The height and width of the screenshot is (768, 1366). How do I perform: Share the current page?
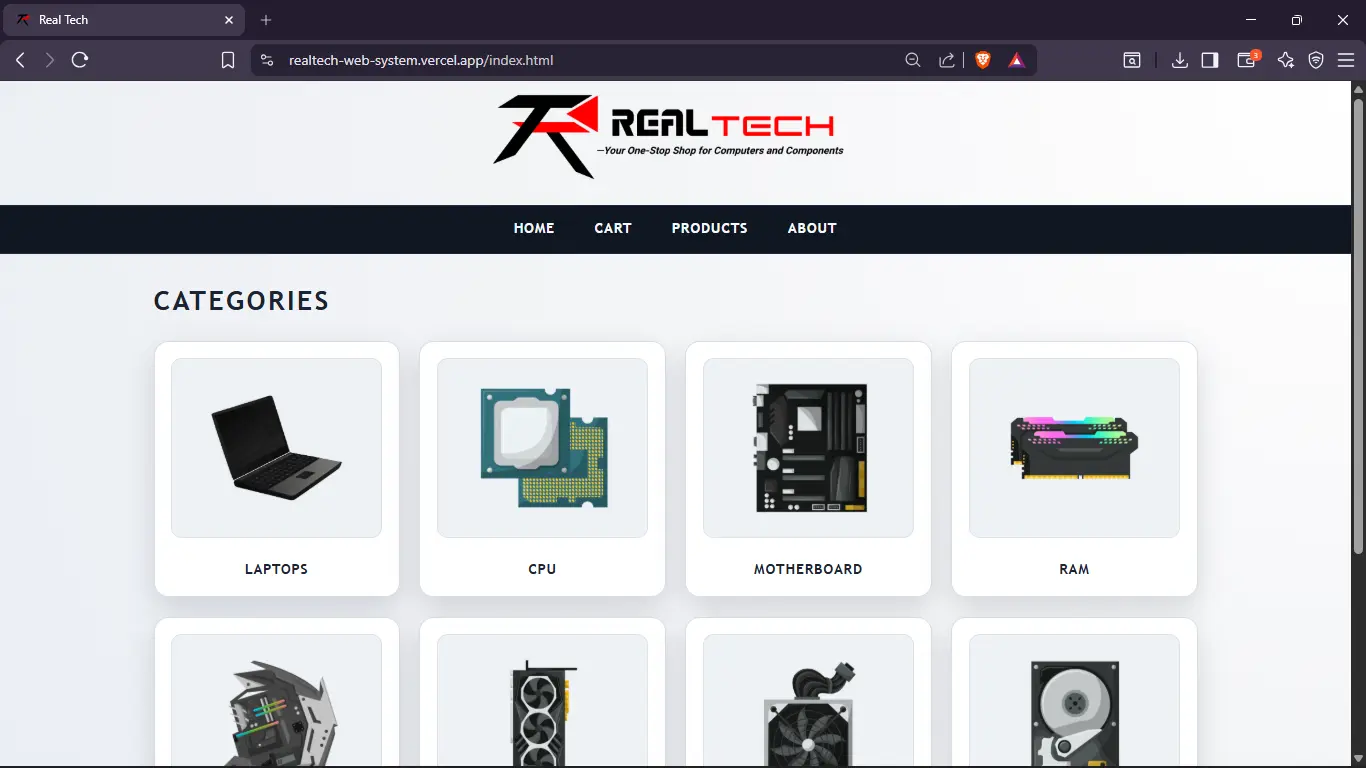click(946, 60)
